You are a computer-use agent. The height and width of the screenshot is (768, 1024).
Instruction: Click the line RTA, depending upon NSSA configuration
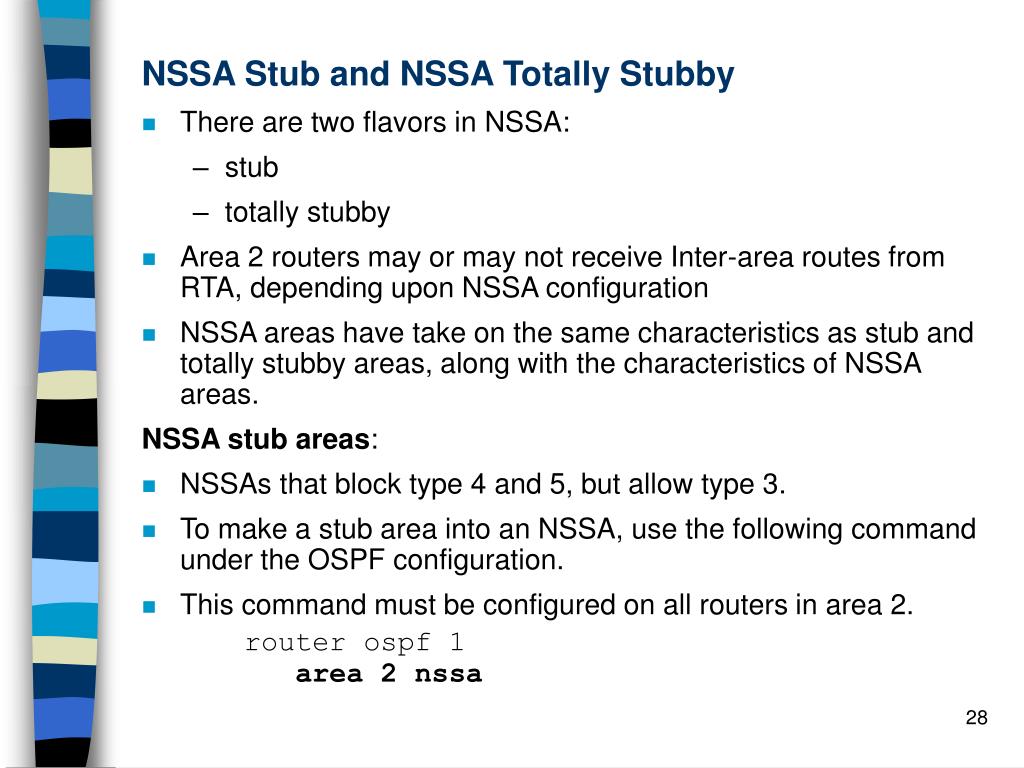(444, 288)
